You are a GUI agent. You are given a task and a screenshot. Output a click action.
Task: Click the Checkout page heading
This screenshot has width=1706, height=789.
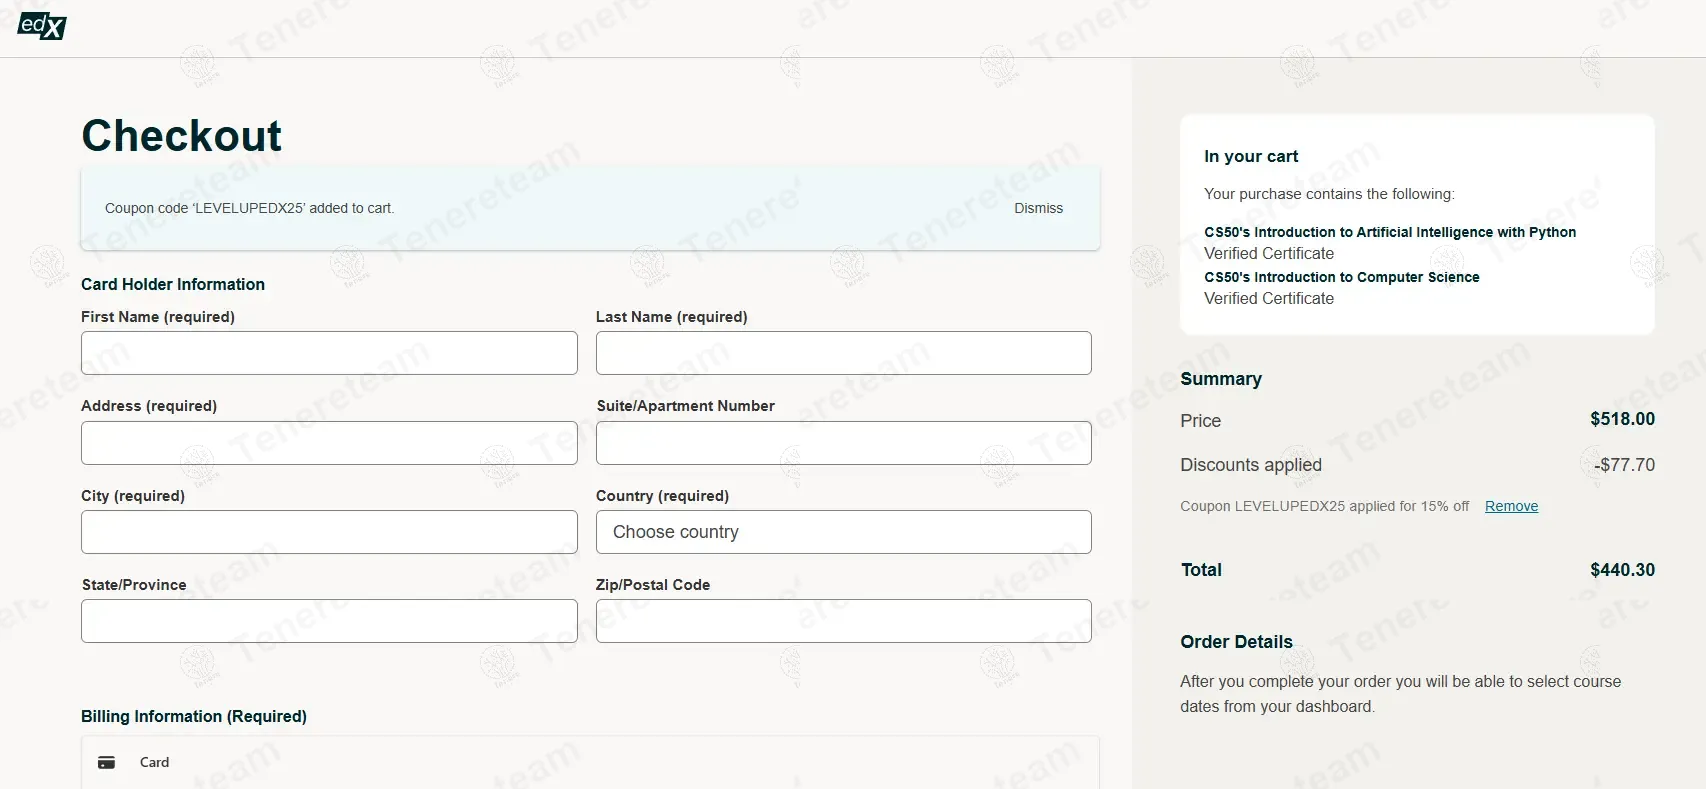pyautogui.click(x=182, y=136)
